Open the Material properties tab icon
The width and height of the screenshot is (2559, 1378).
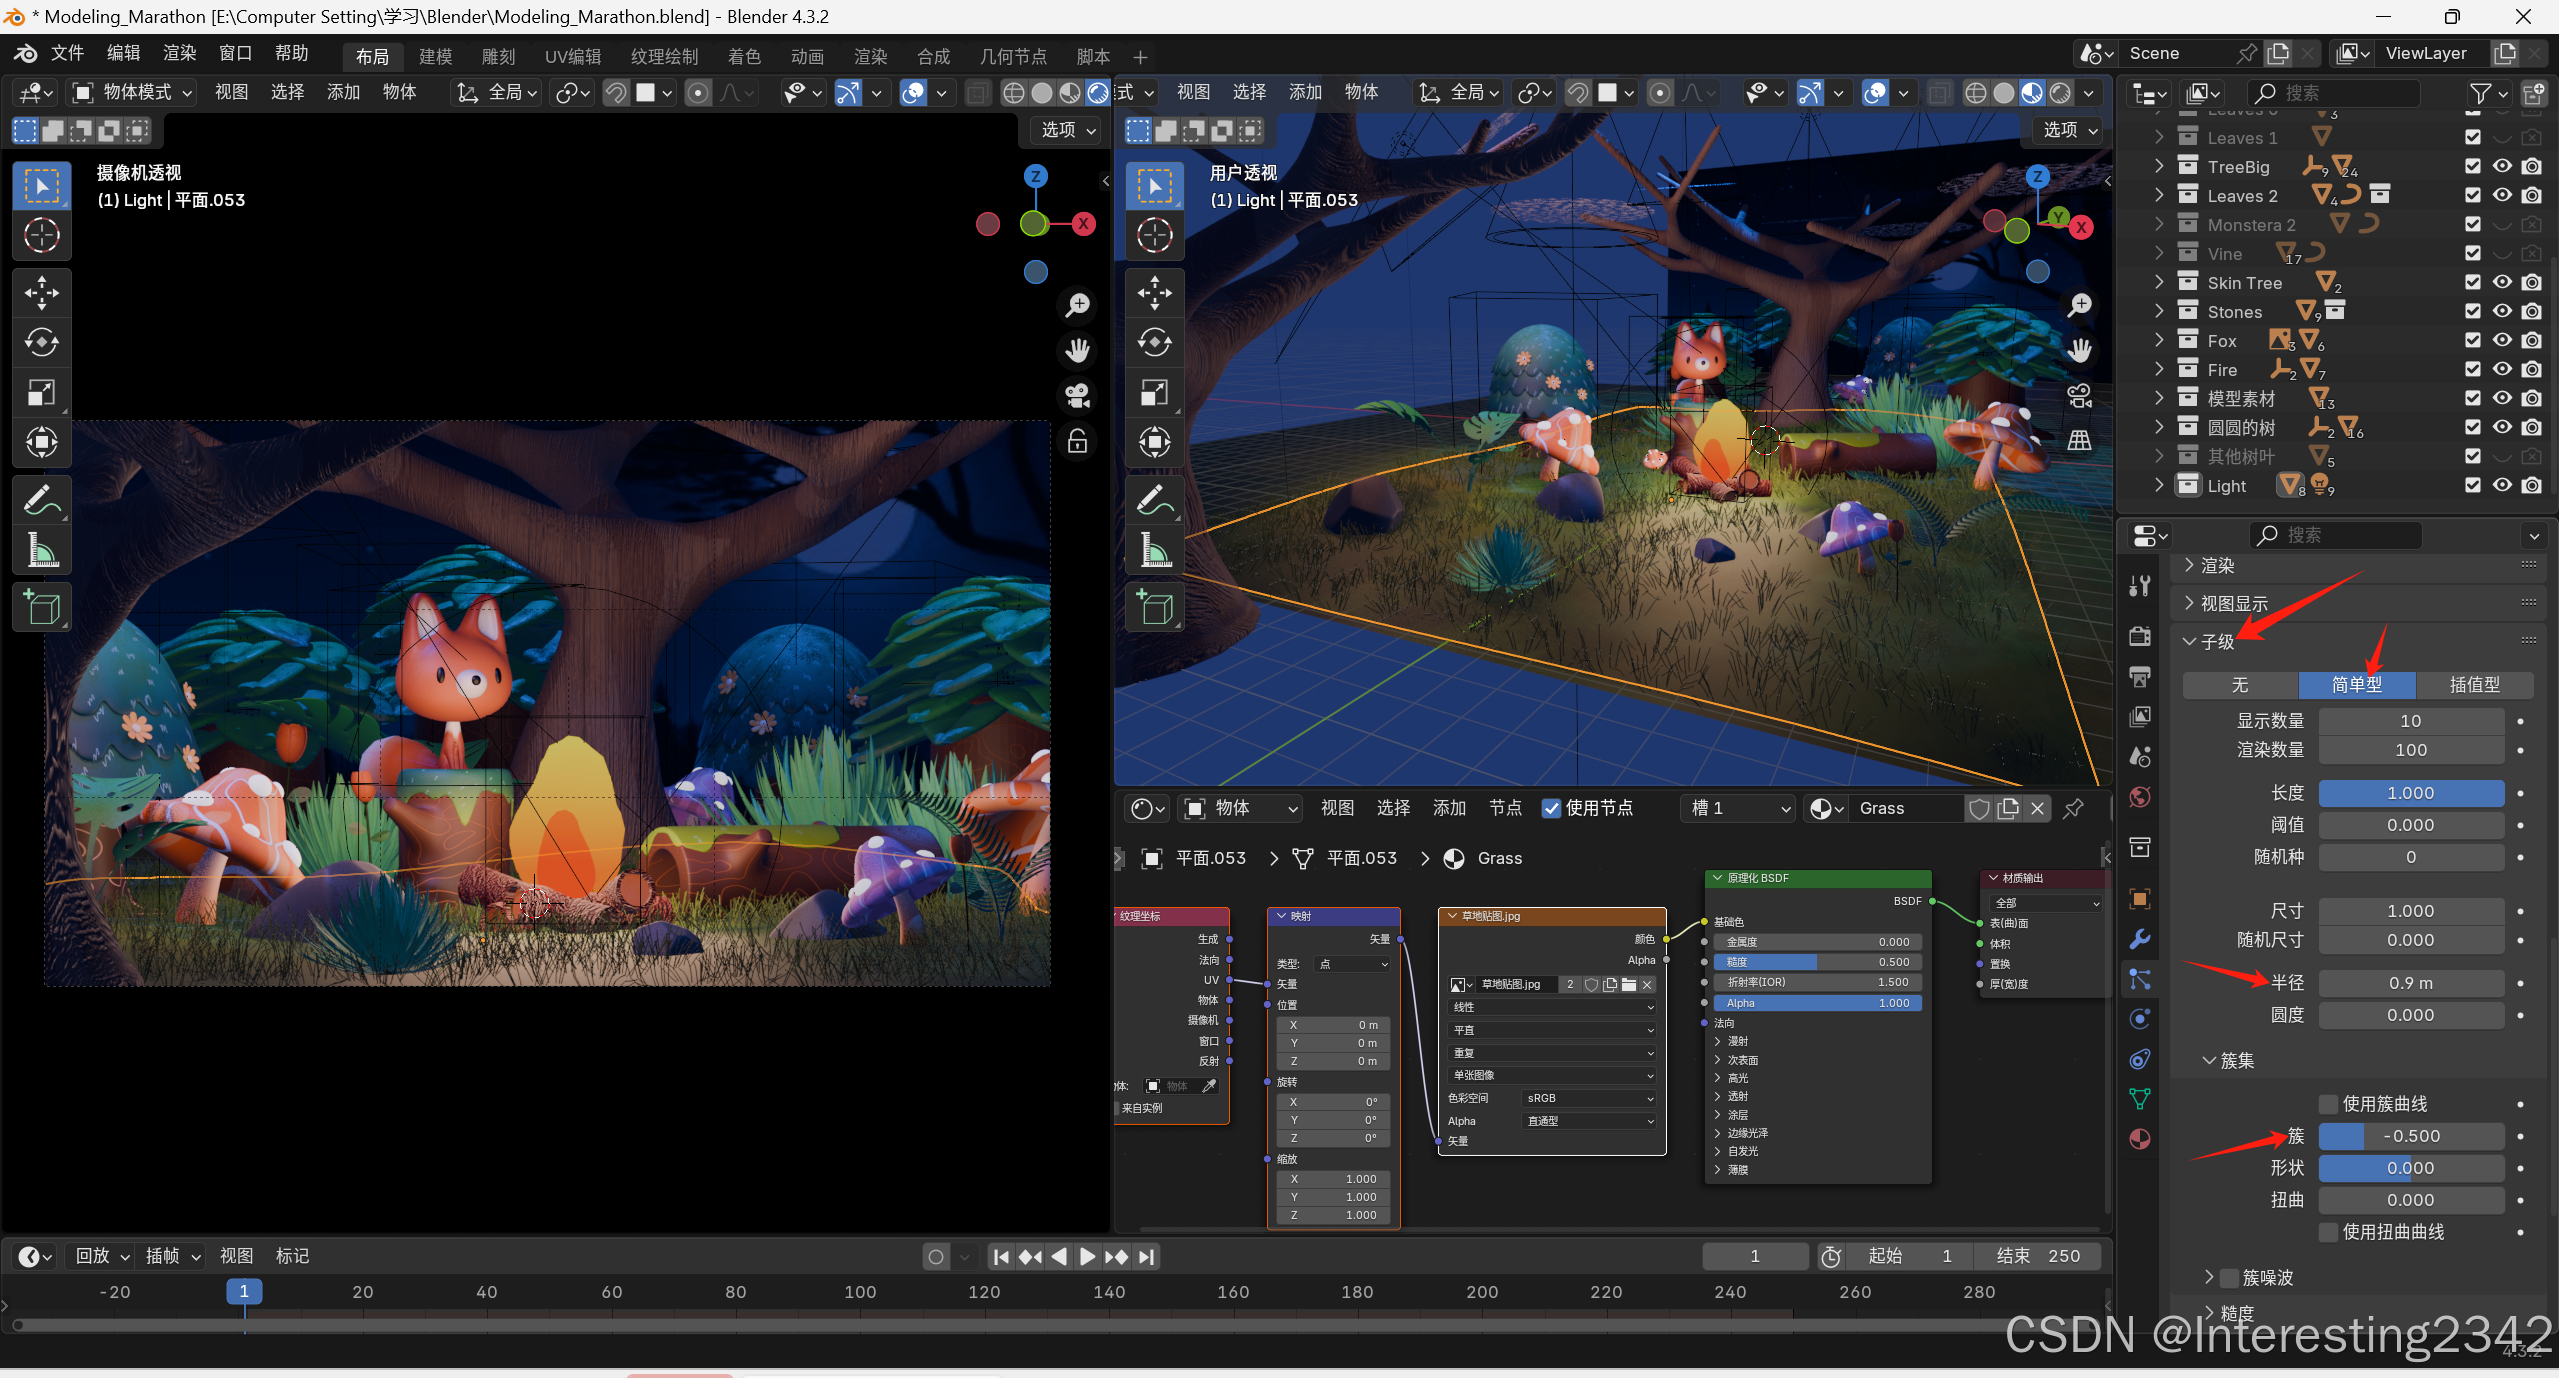pos(2140,1139)
